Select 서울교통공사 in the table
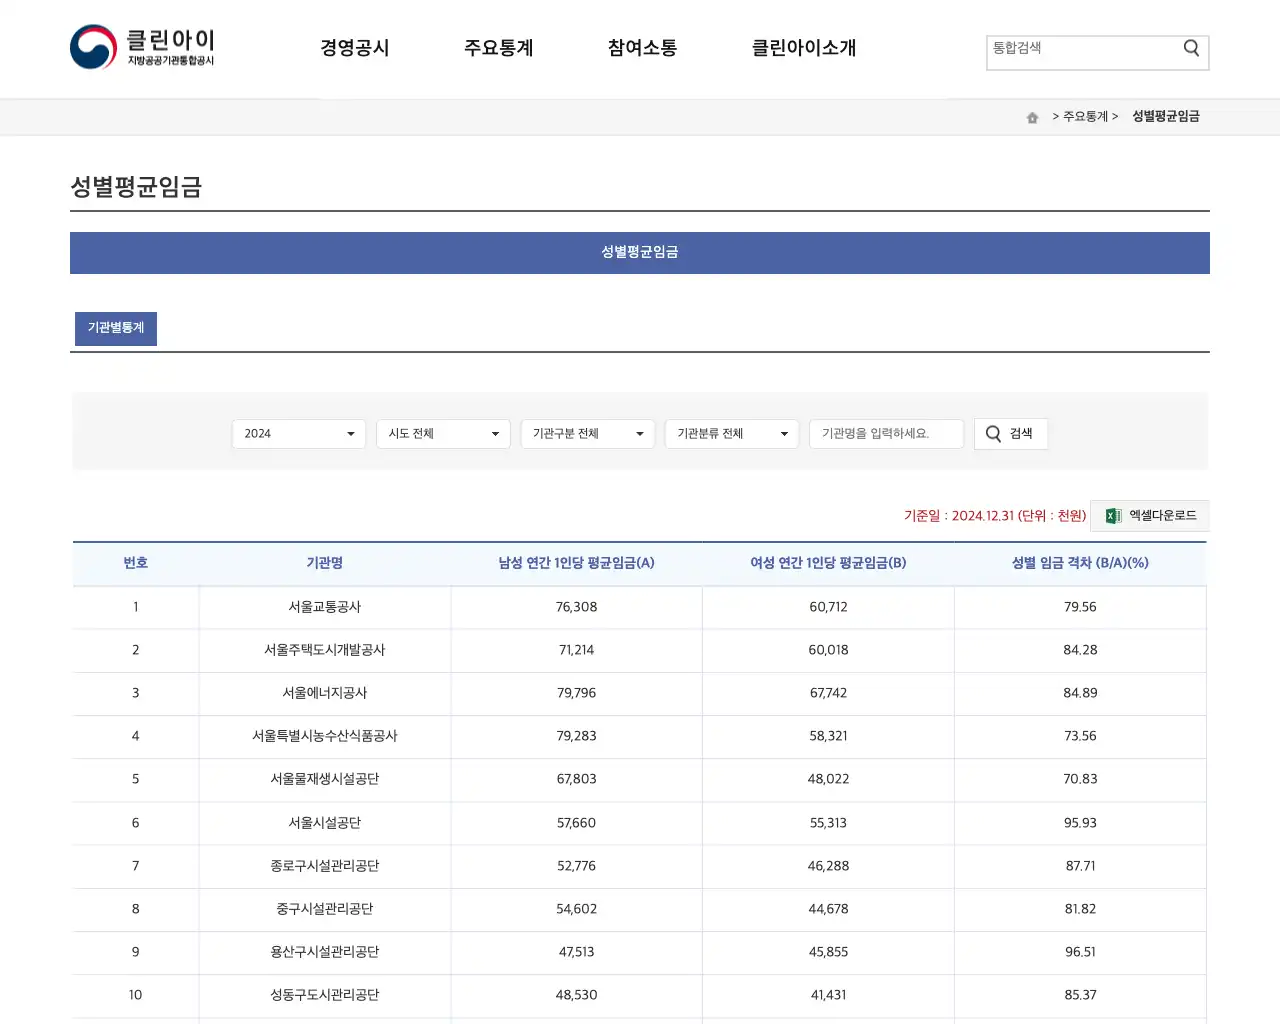This screenshot has height=1024, width=1280. [325, 607]
